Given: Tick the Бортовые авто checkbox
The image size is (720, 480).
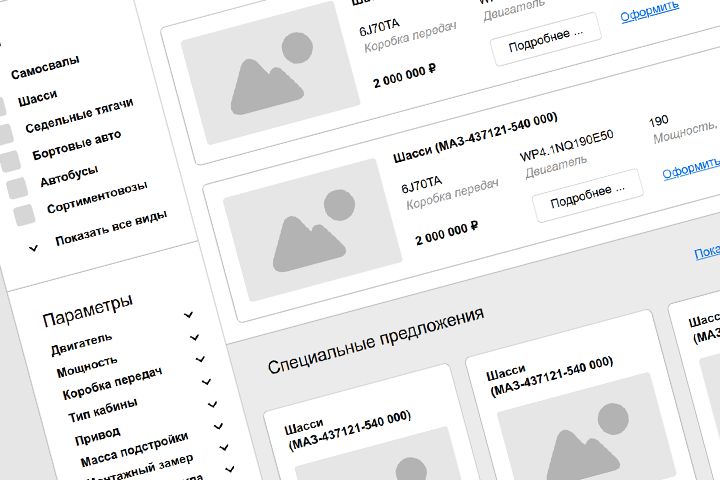Looking at the screenshot, I should (10, 161).
